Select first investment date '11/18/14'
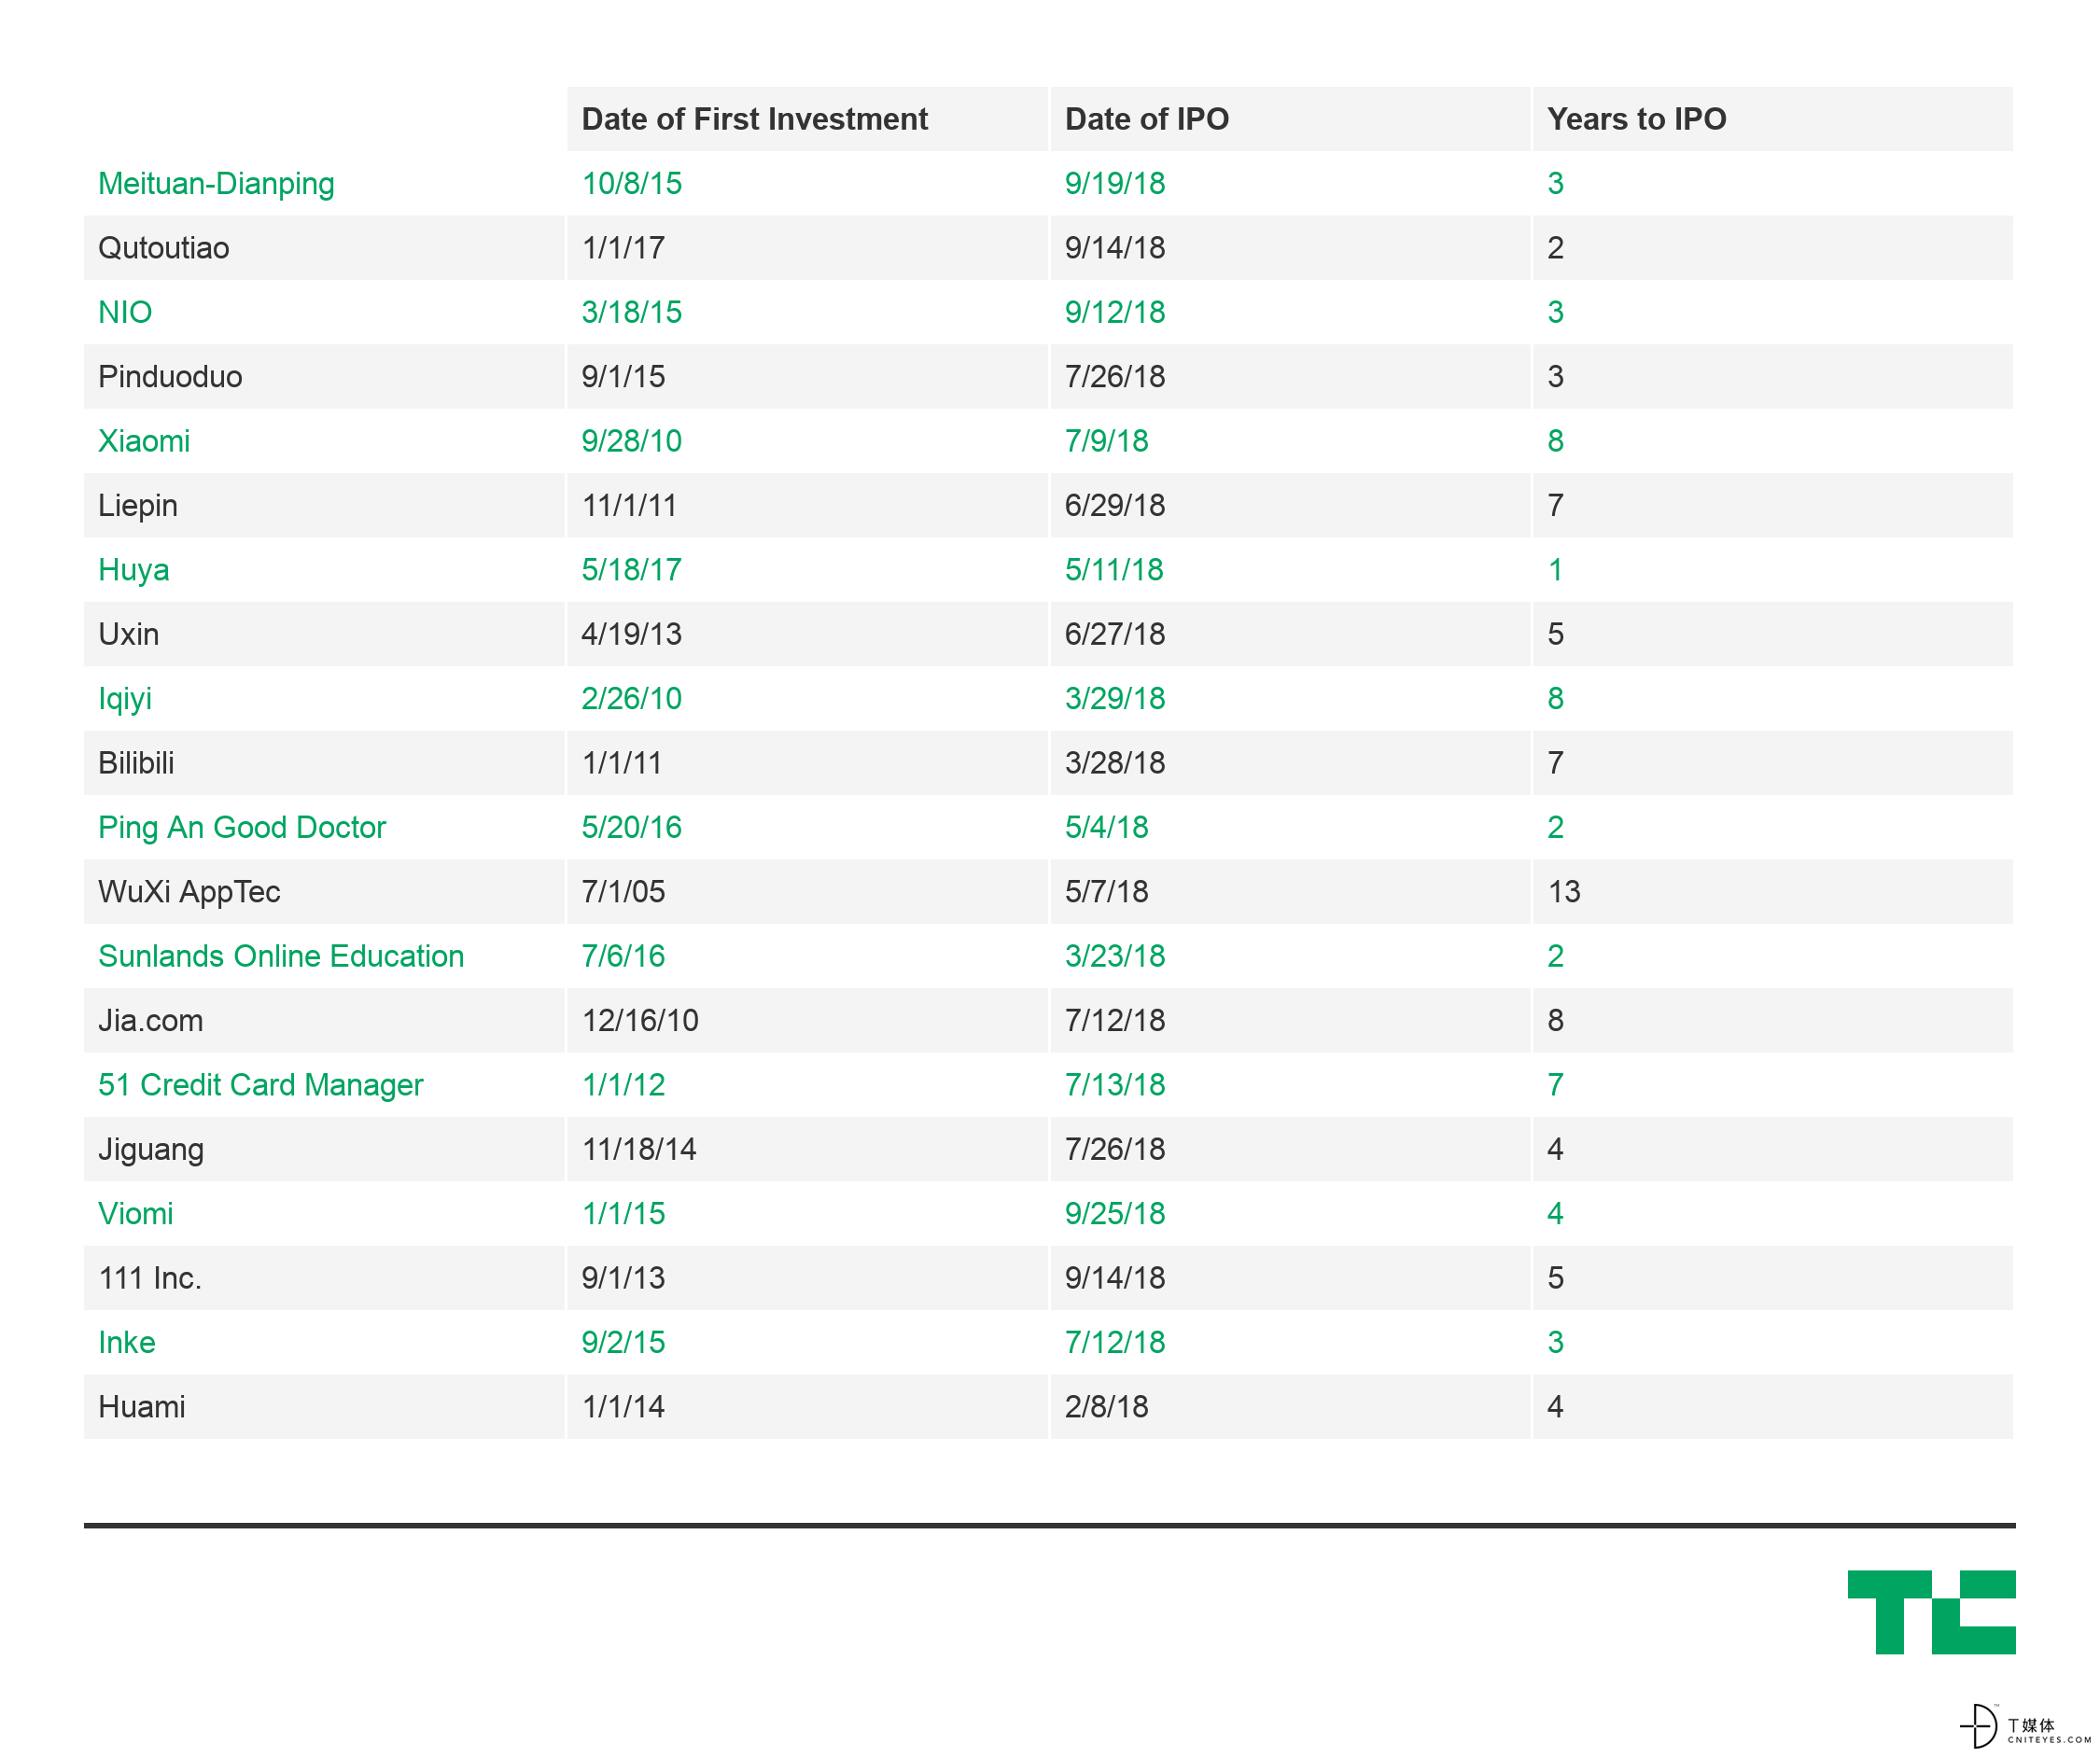 click(638, 1149)
